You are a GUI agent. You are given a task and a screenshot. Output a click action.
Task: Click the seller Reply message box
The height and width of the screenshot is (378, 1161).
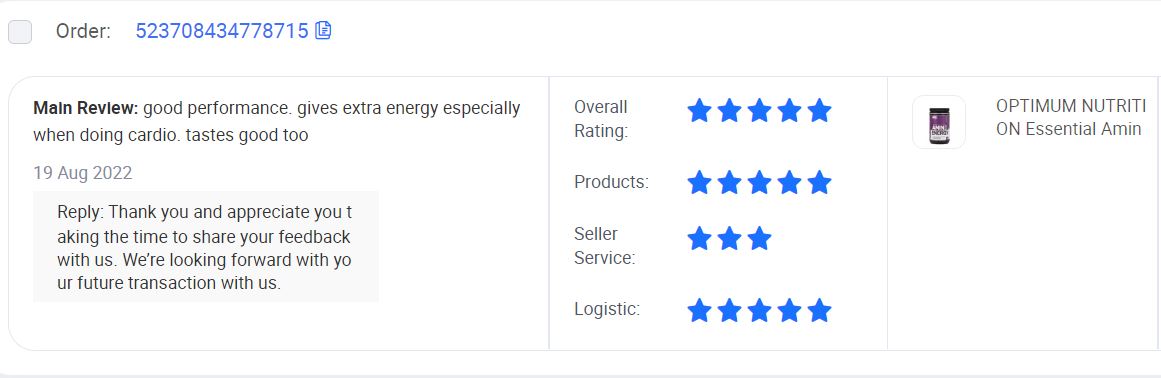206,247
